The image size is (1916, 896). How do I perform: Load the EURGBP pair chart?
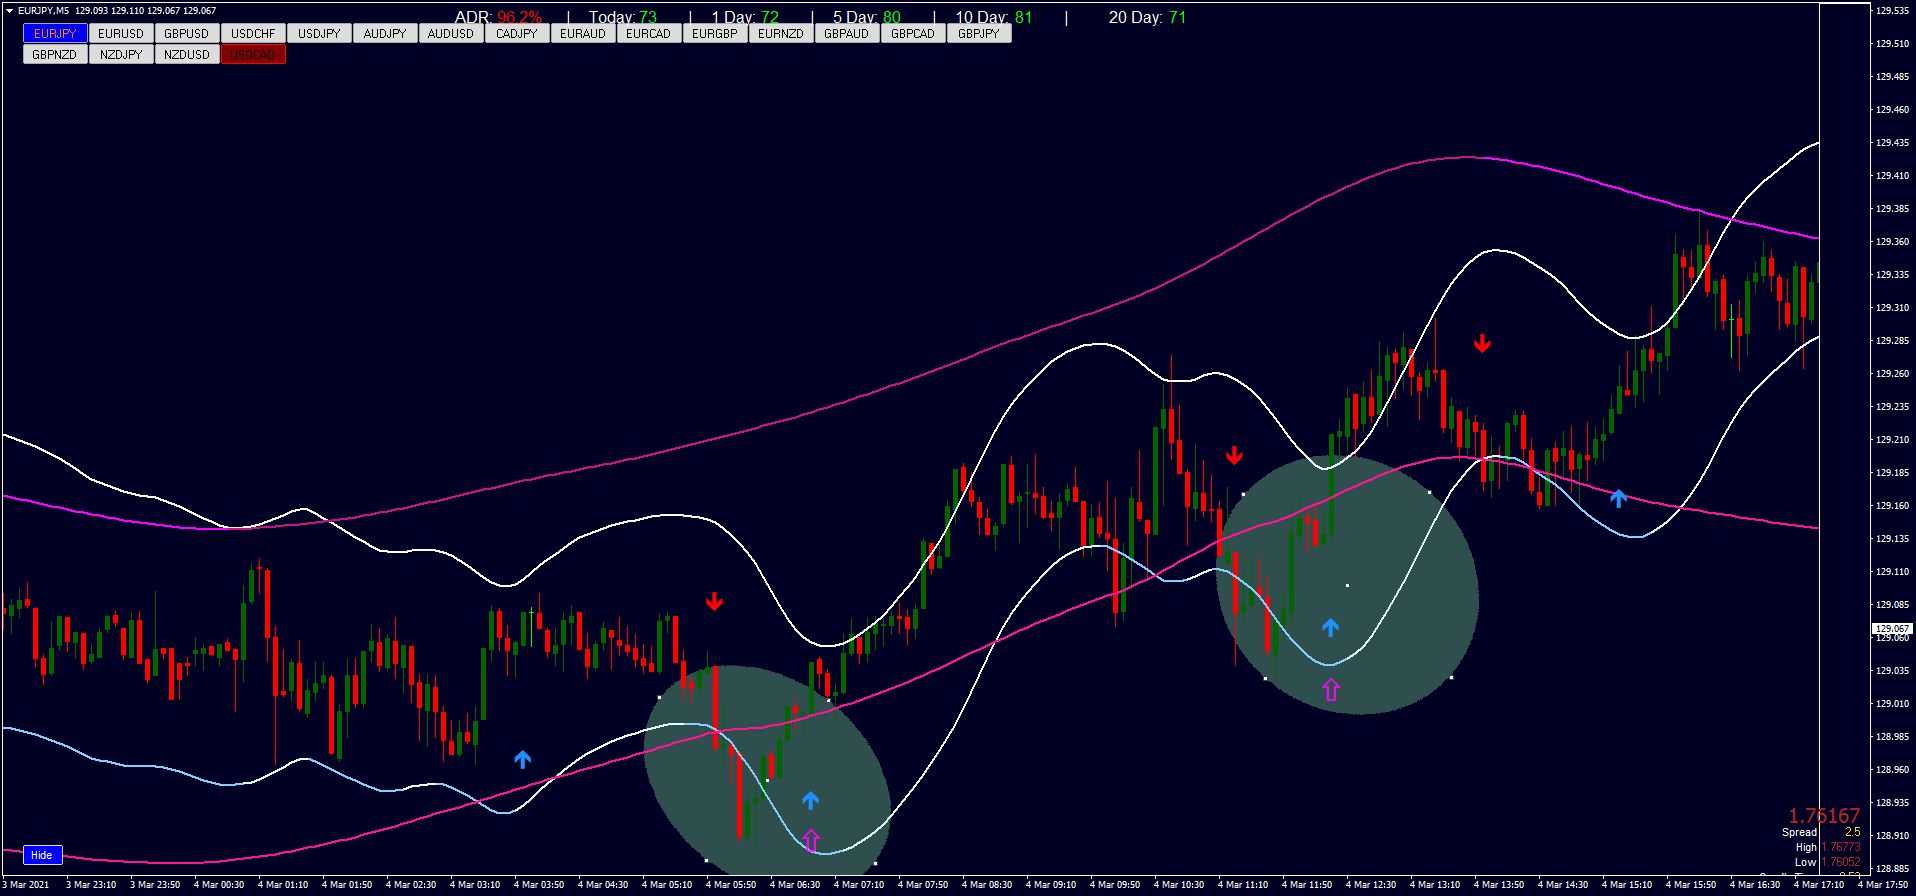point(714,34)
